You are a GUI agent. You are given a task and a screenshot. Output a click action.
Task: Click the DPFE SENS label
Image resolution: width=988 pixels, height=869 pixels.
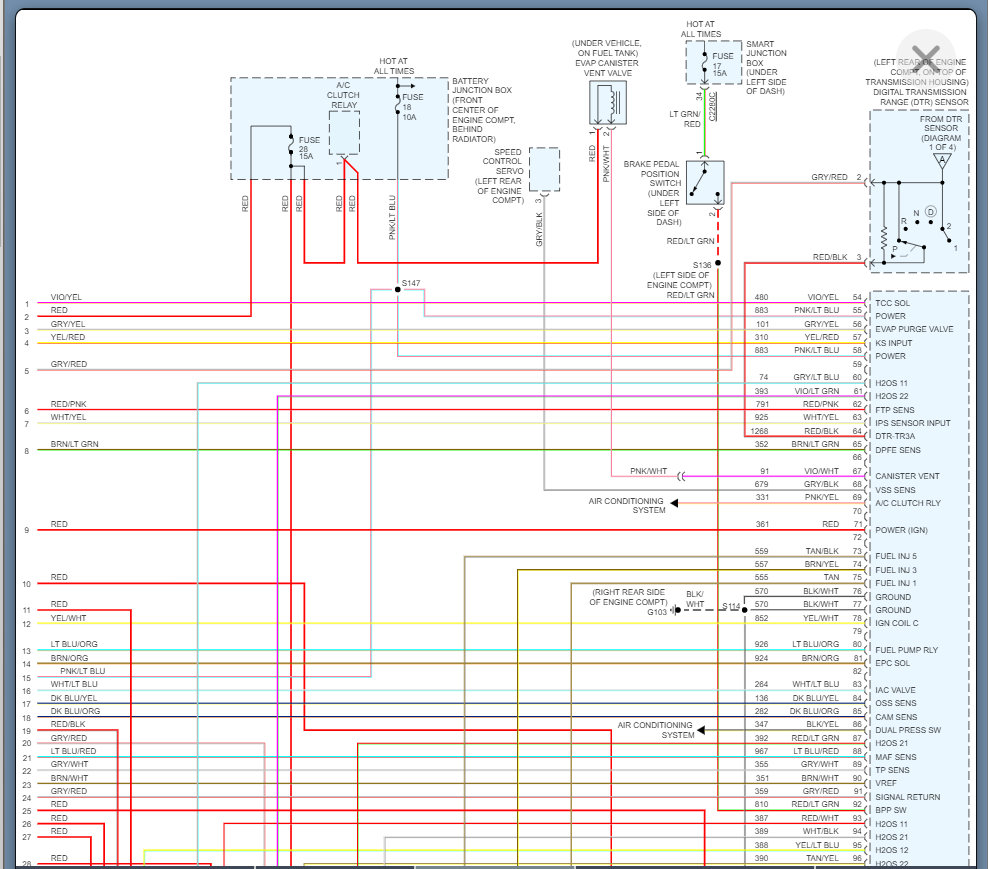(898, 451)
